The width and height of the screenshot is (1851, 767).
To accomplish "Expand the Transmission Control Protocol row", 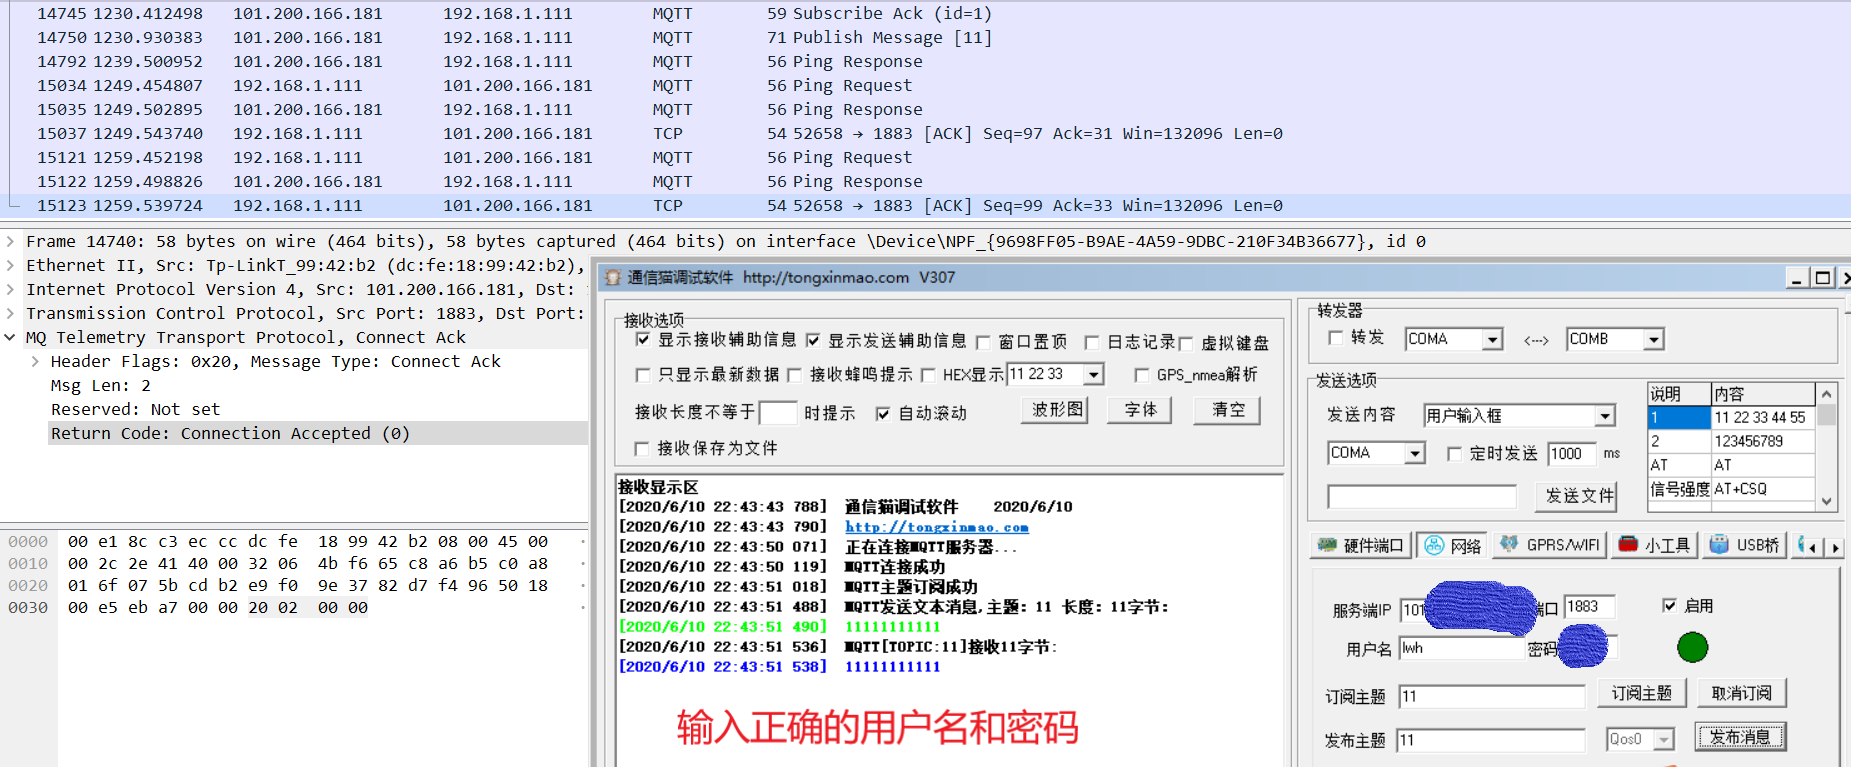I will [10, 314].
